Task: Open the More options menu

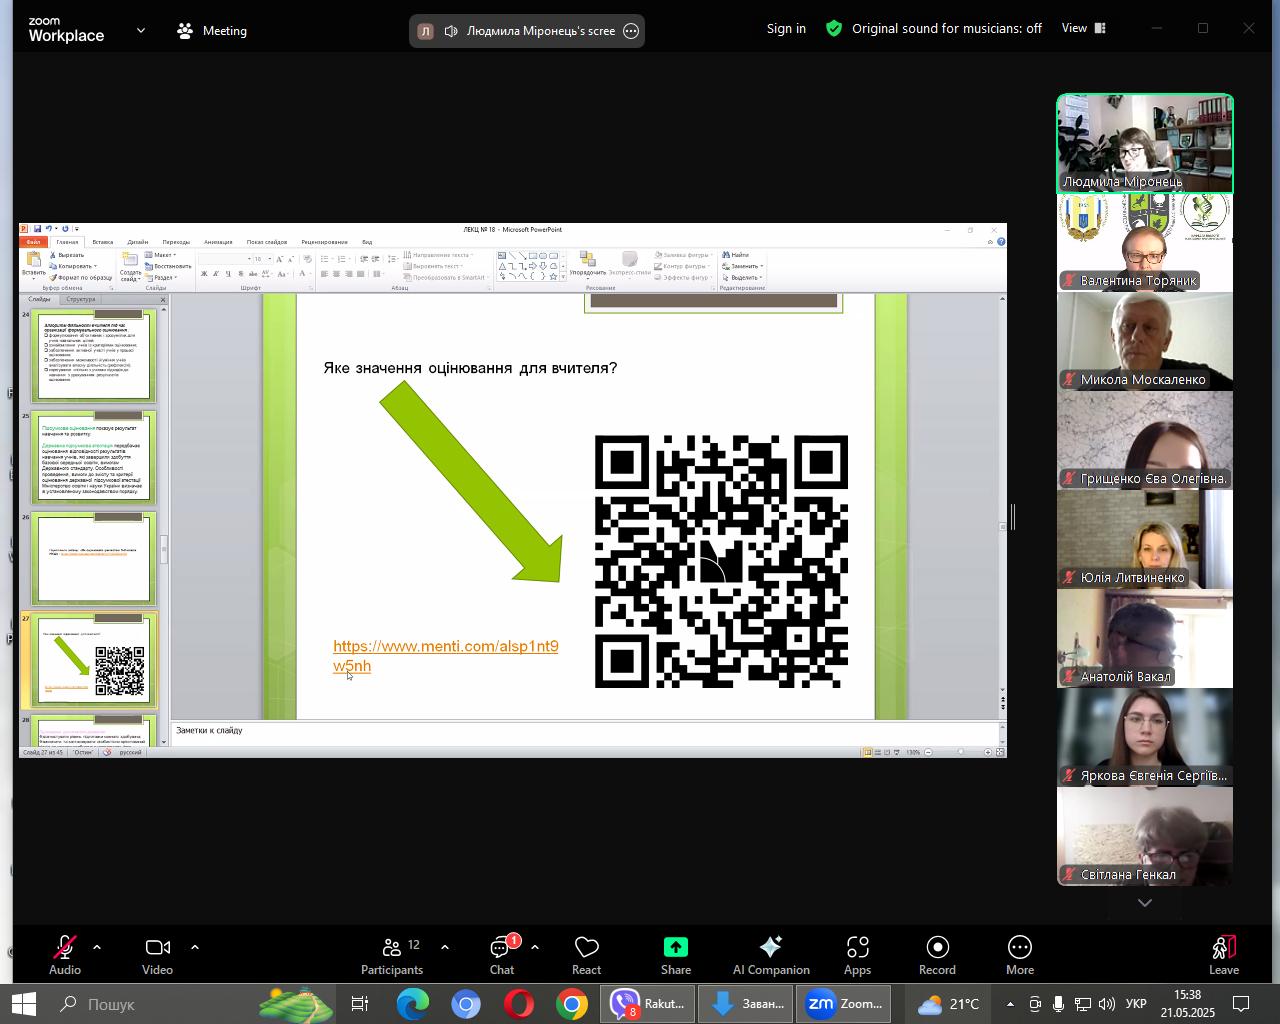Action: click(x=1020, y=955)
